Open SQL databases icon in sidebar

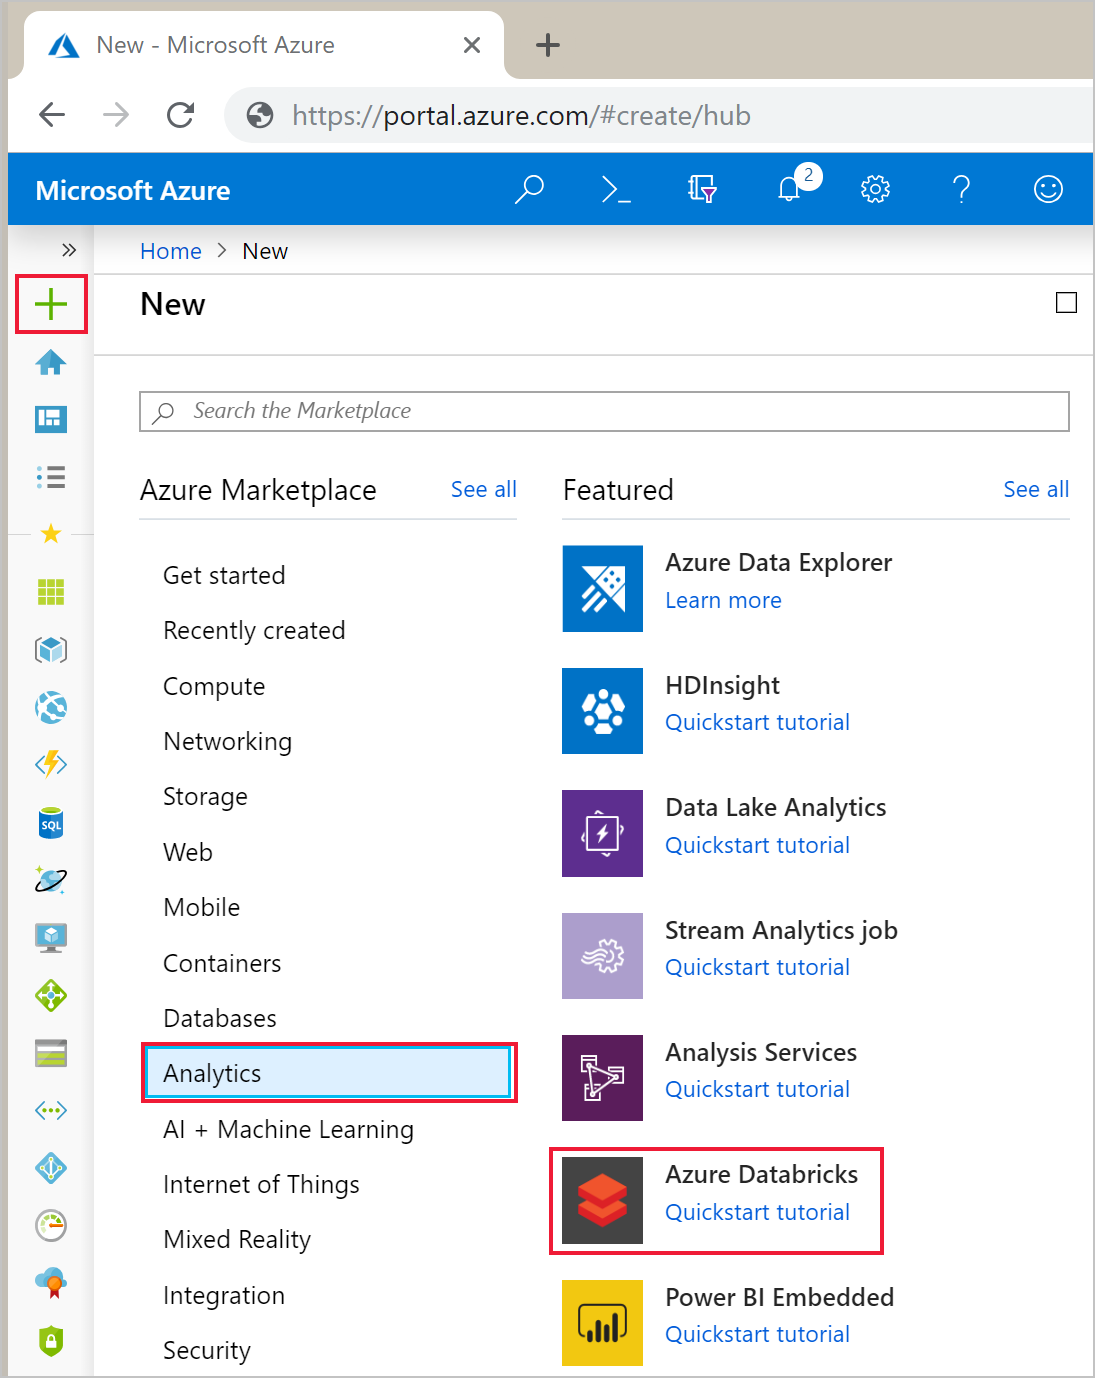coord(51,823)
